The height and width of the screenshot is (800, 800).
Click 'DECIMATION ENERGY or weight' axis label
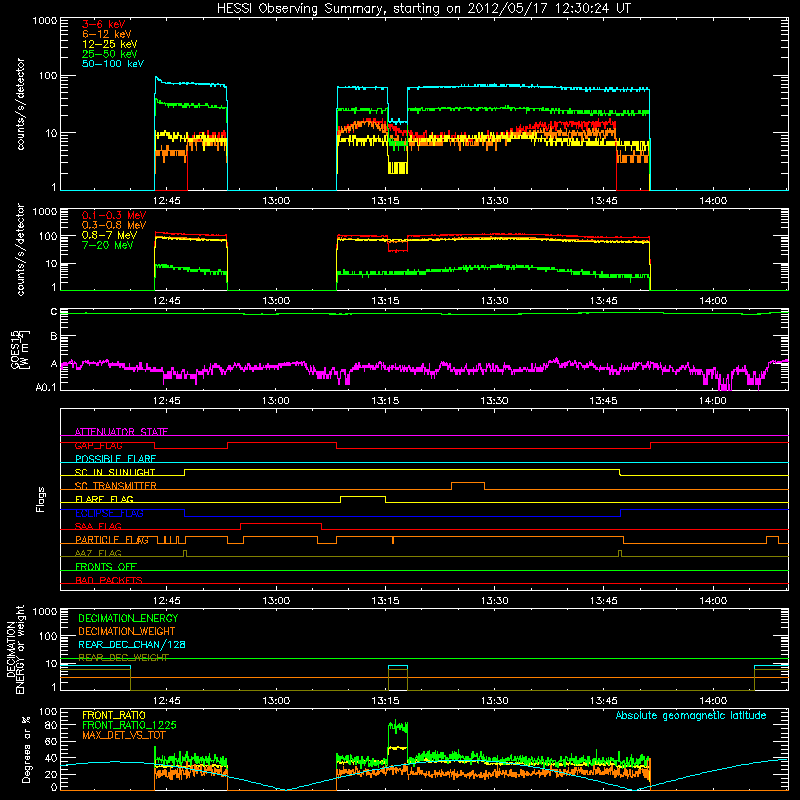pos(15,649)
